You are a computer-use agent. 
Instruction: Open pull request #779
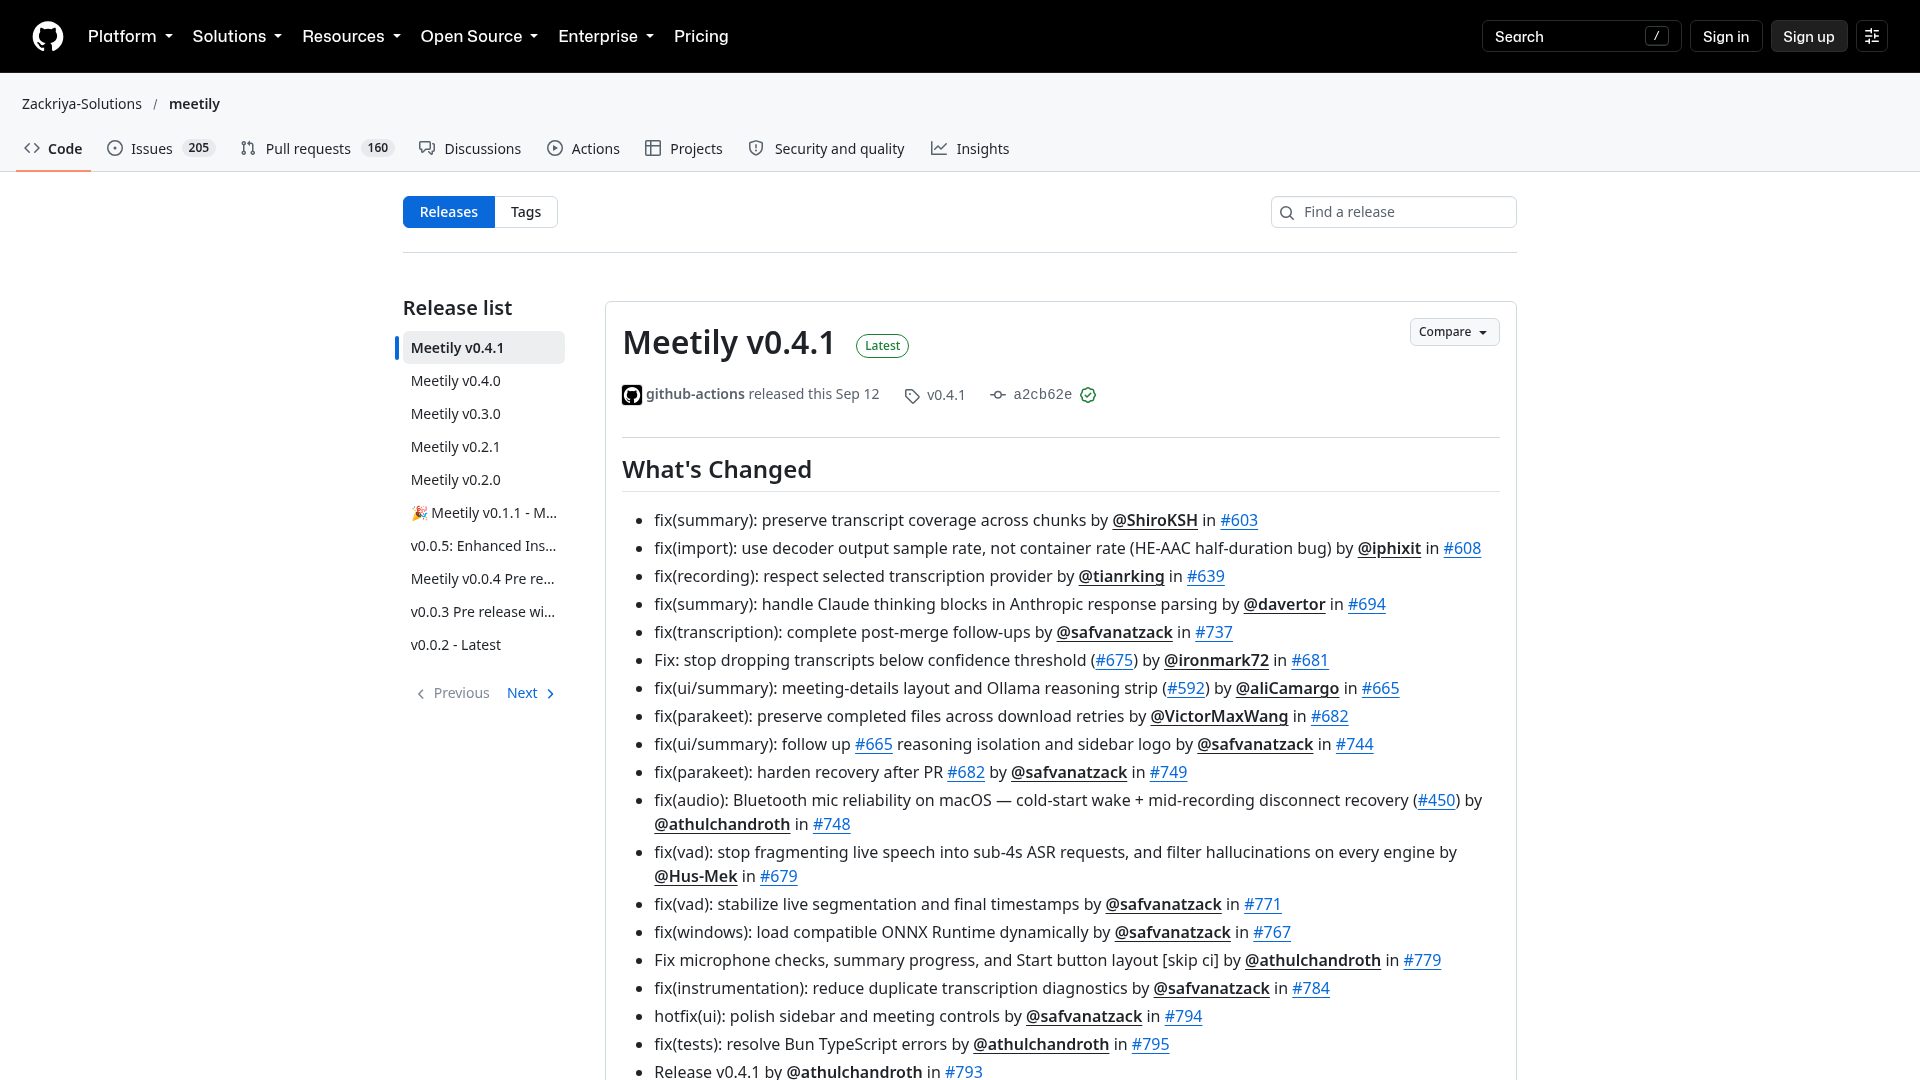pyautogui.click(x=1422, y=960)
